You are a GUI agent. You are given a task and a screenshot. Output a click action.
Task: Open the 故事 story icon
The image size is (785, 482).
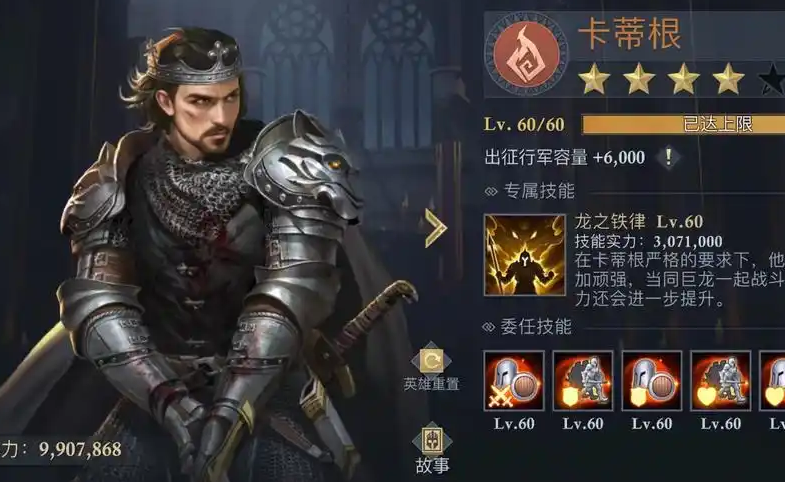point(432,450)
